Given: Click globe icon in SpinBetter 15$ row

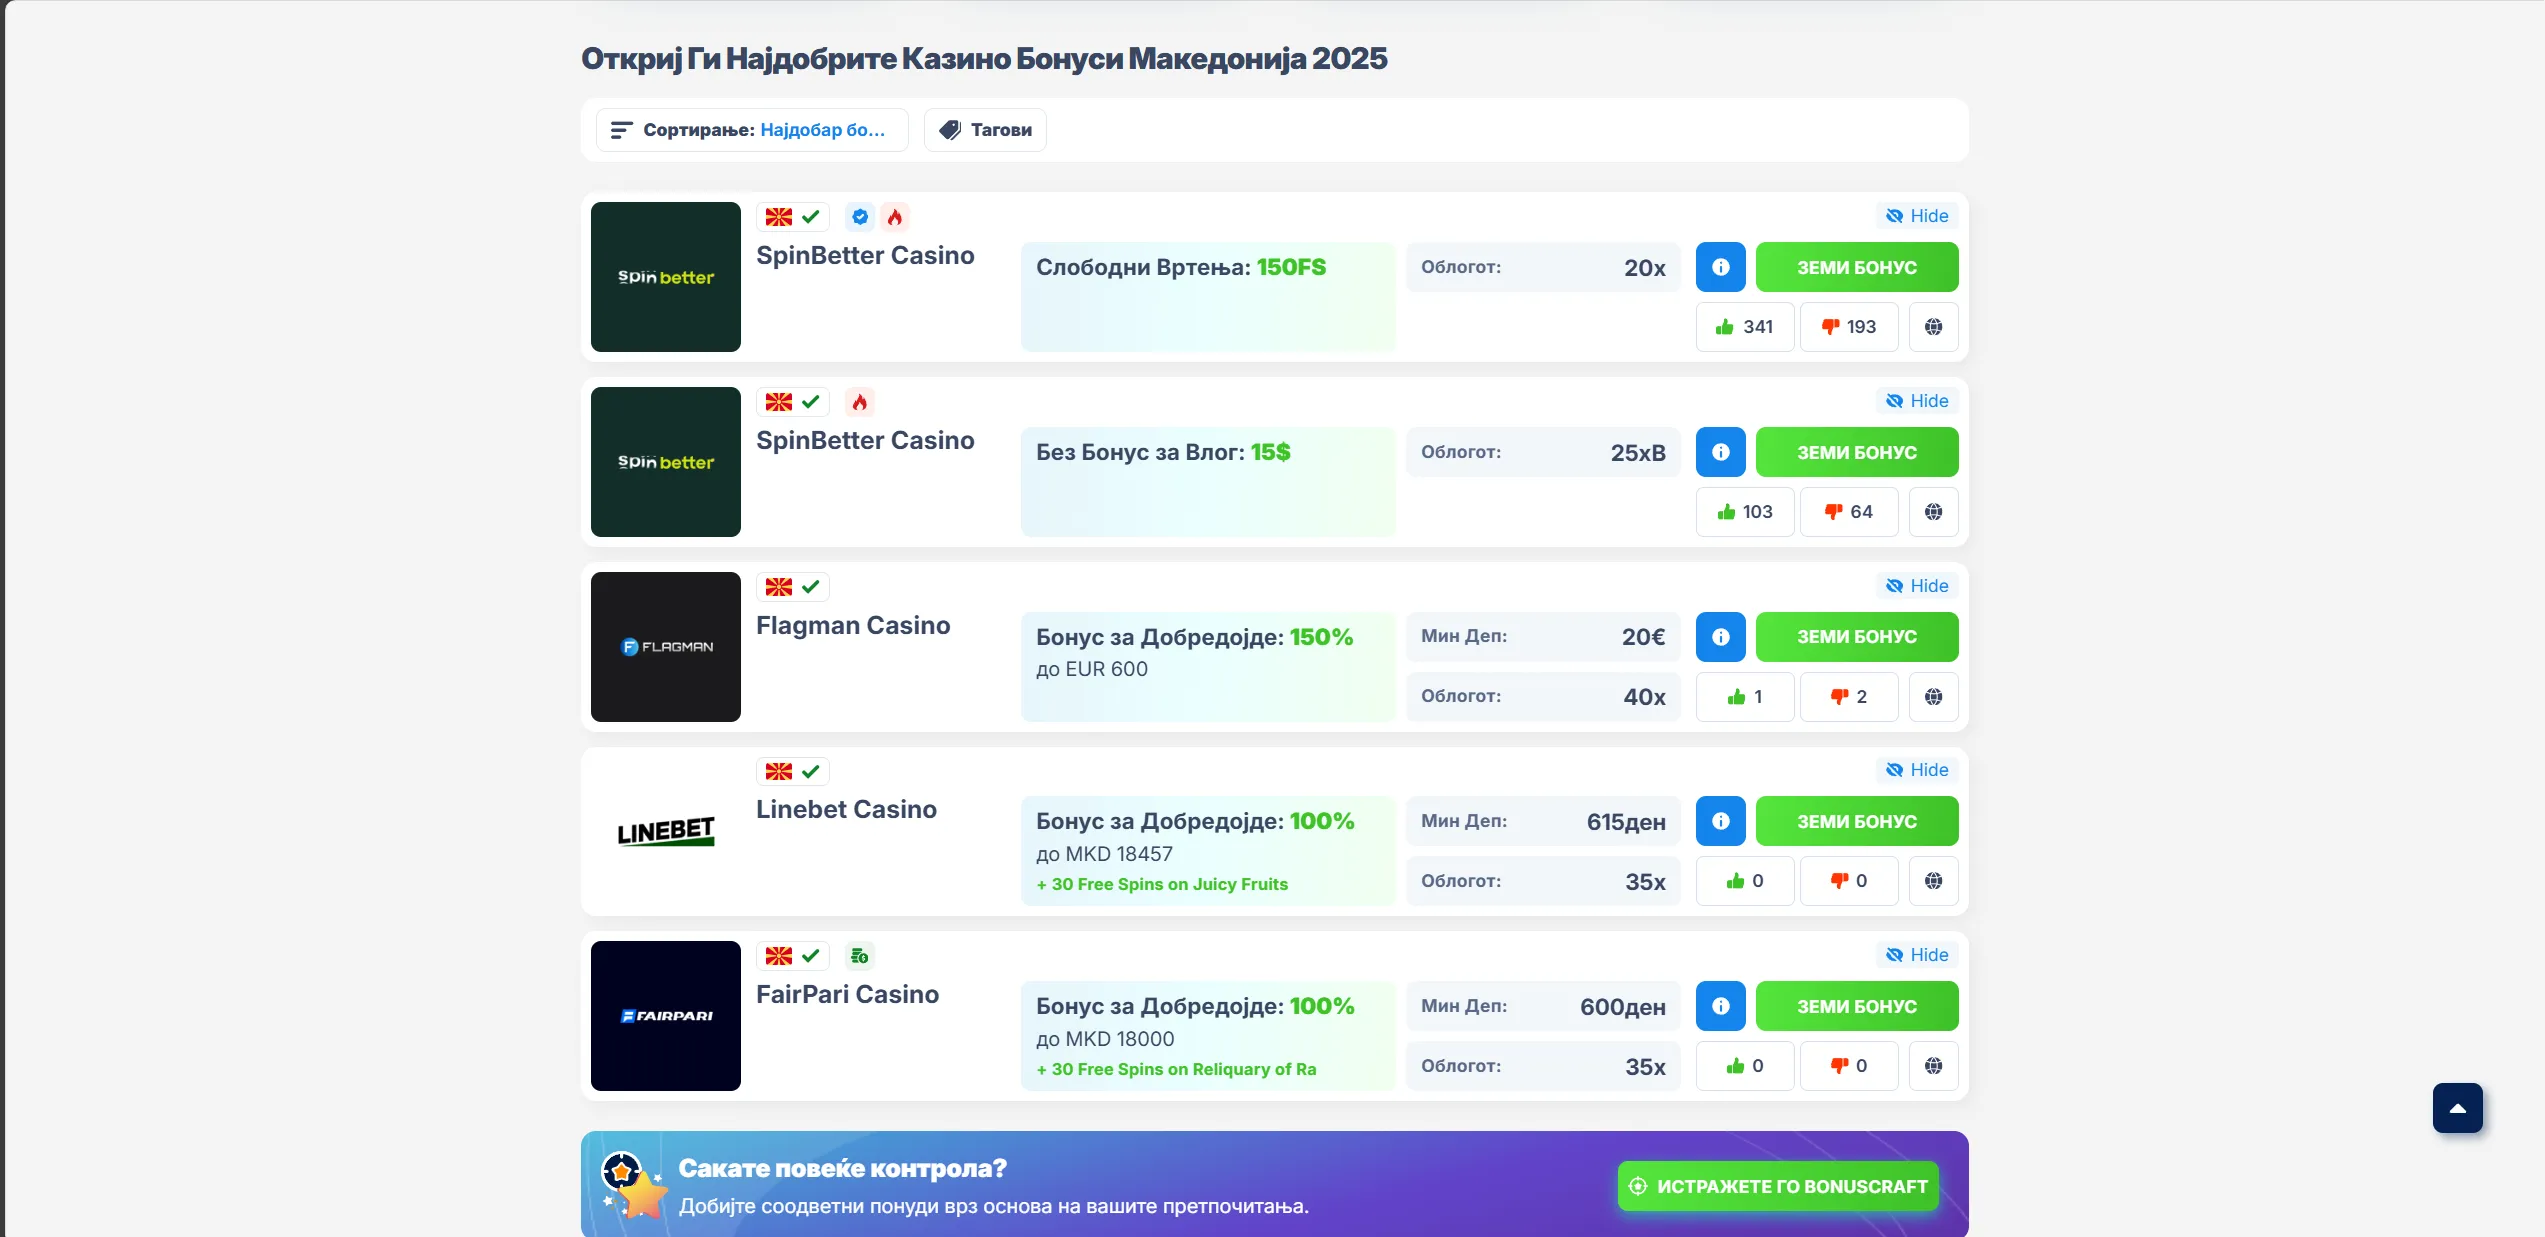Looking at the screenshot, I should (1933, 512).
